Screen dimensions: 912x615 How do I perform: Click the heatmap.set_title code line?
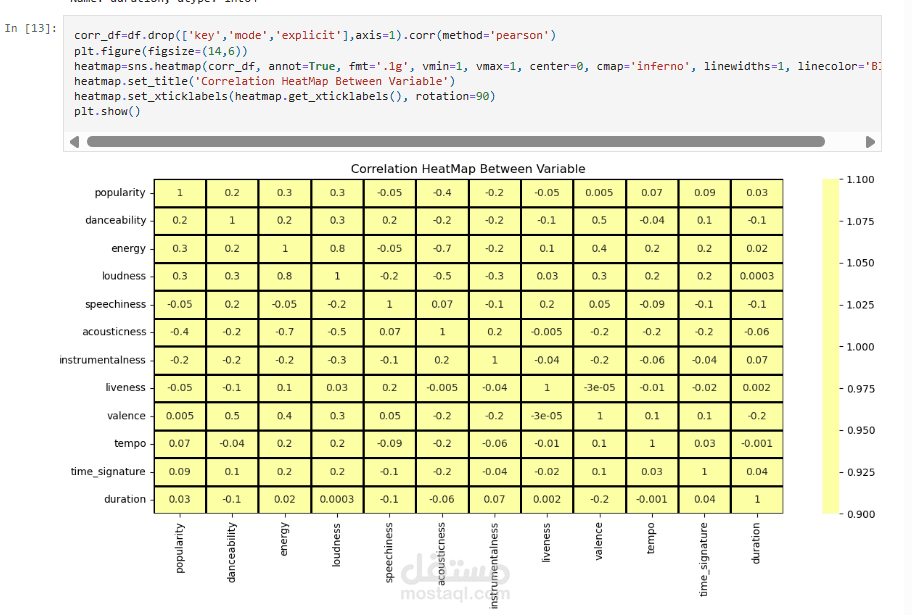click(x=264, y=81)
